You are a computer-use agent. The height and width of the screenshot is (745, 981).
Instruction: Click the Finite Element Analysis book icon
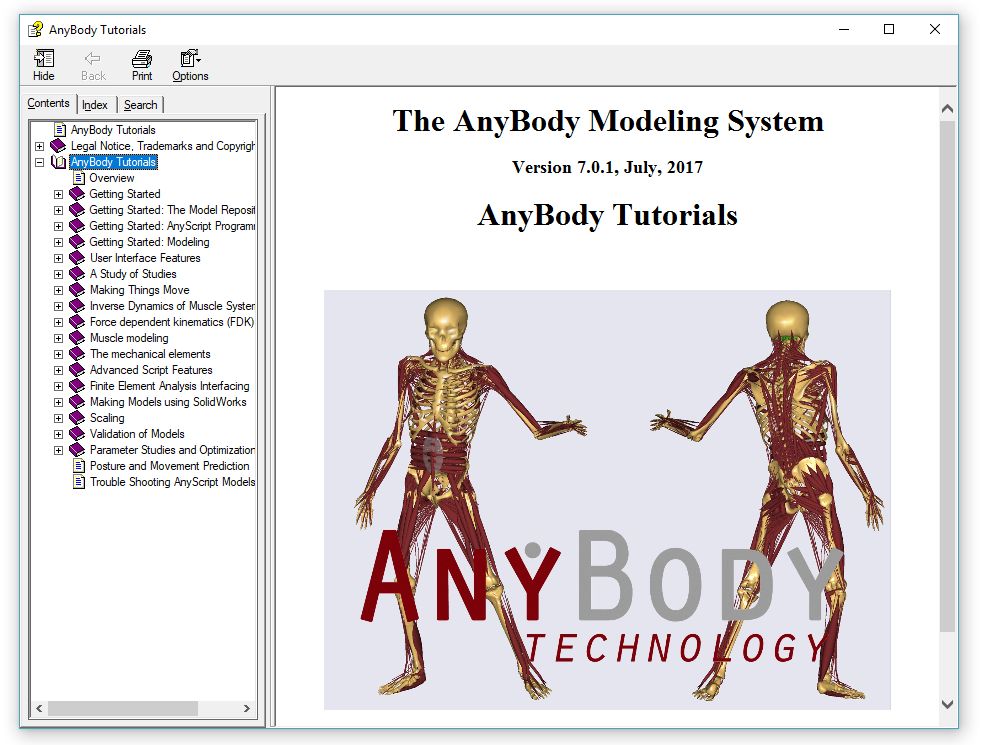point(77,386)
